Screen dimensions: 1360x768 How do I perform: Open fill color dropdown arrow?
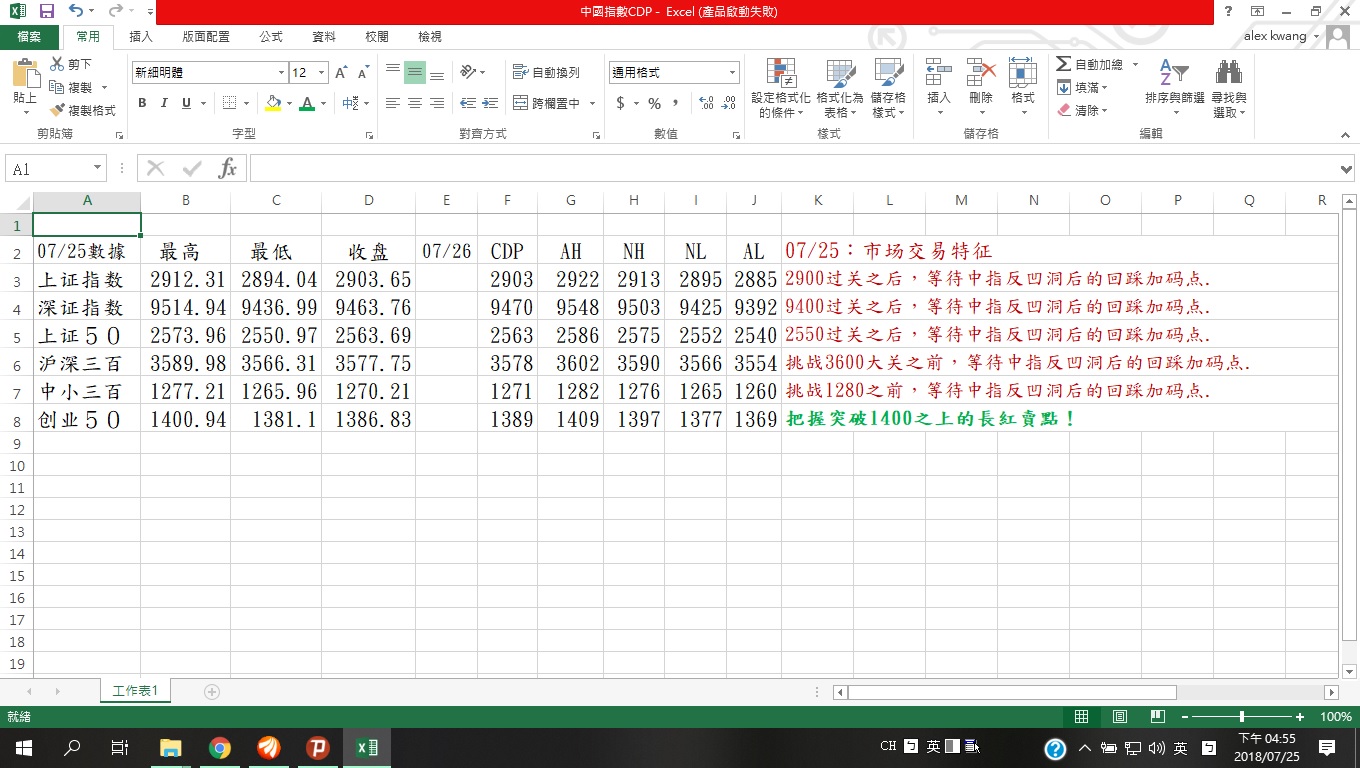(289, 103)
